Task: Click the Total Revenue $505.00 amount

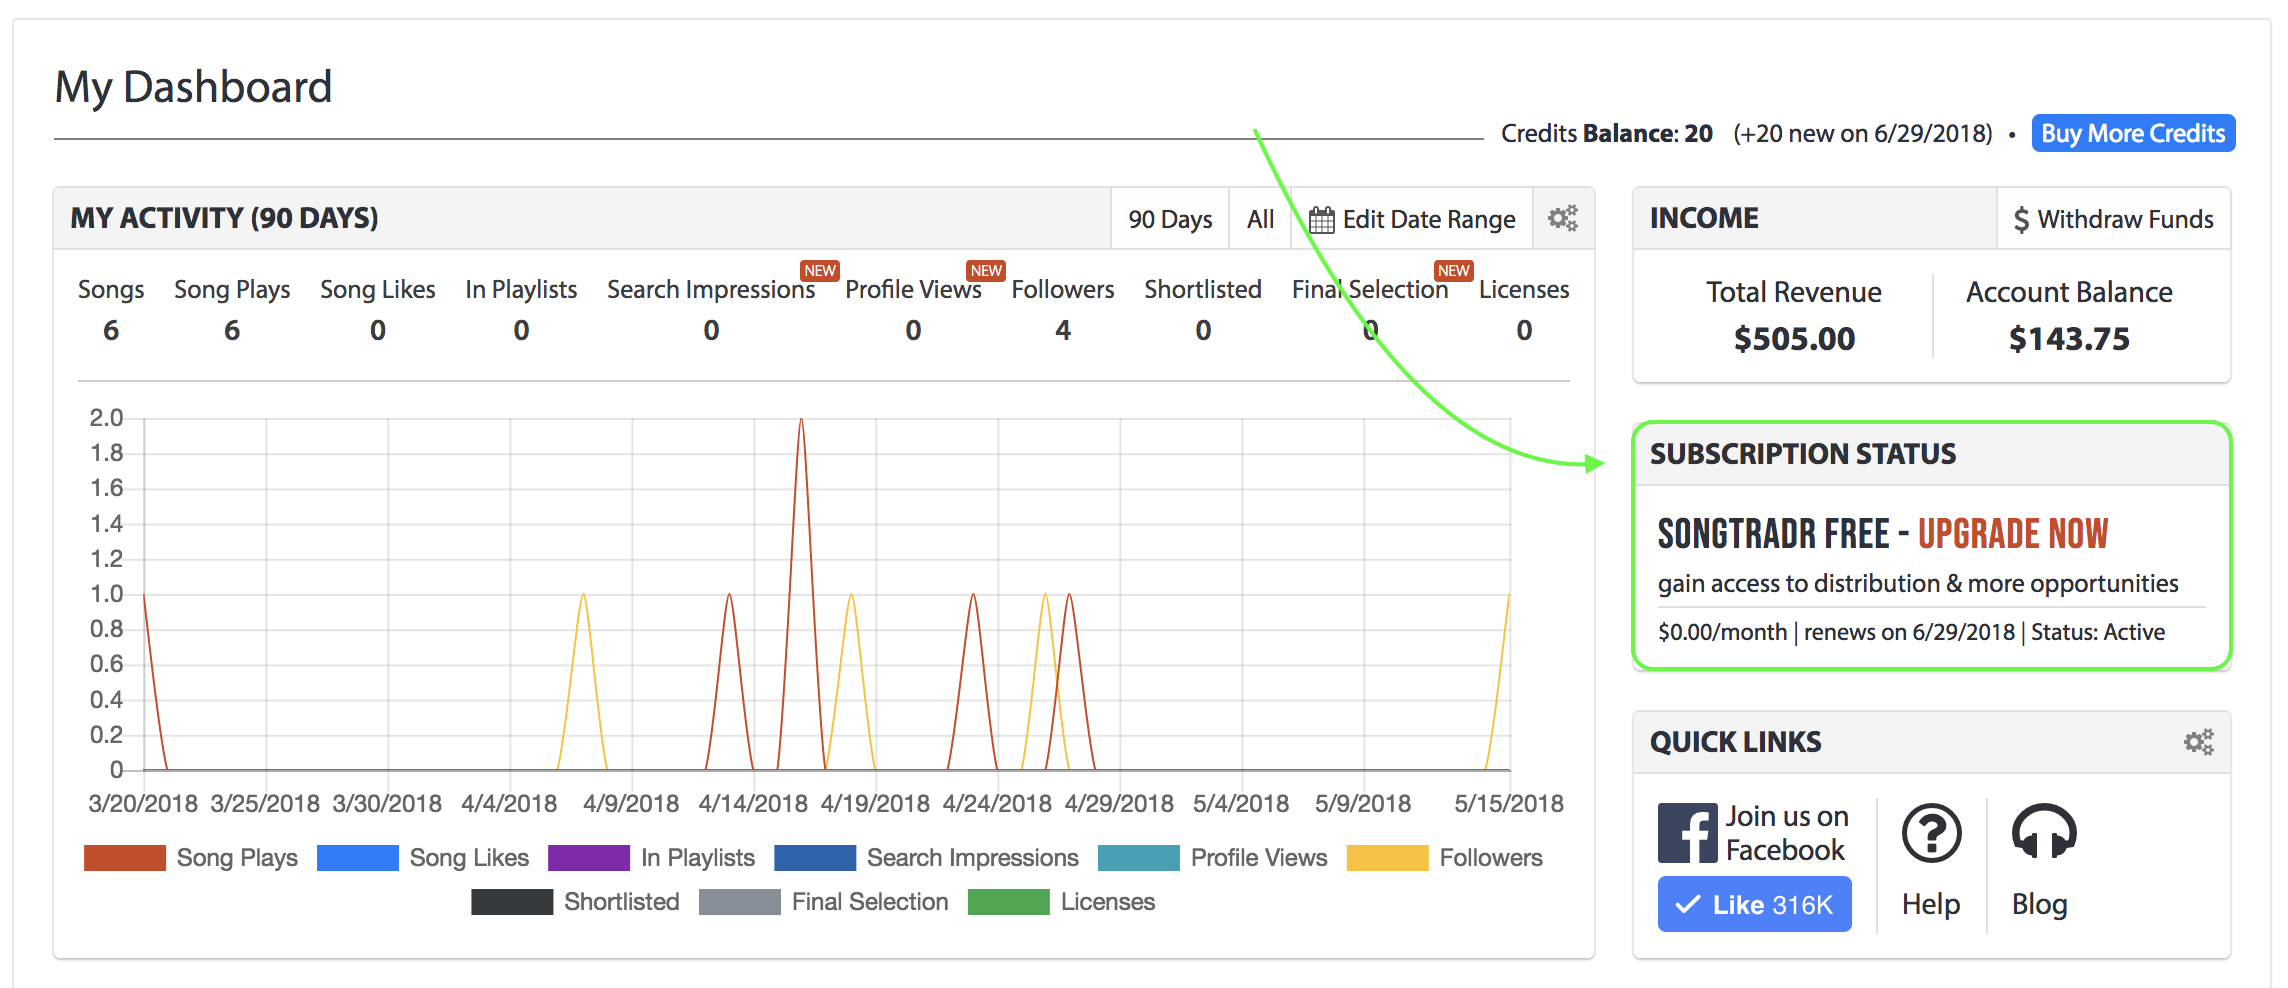Action: click(x=1794, y=339)
